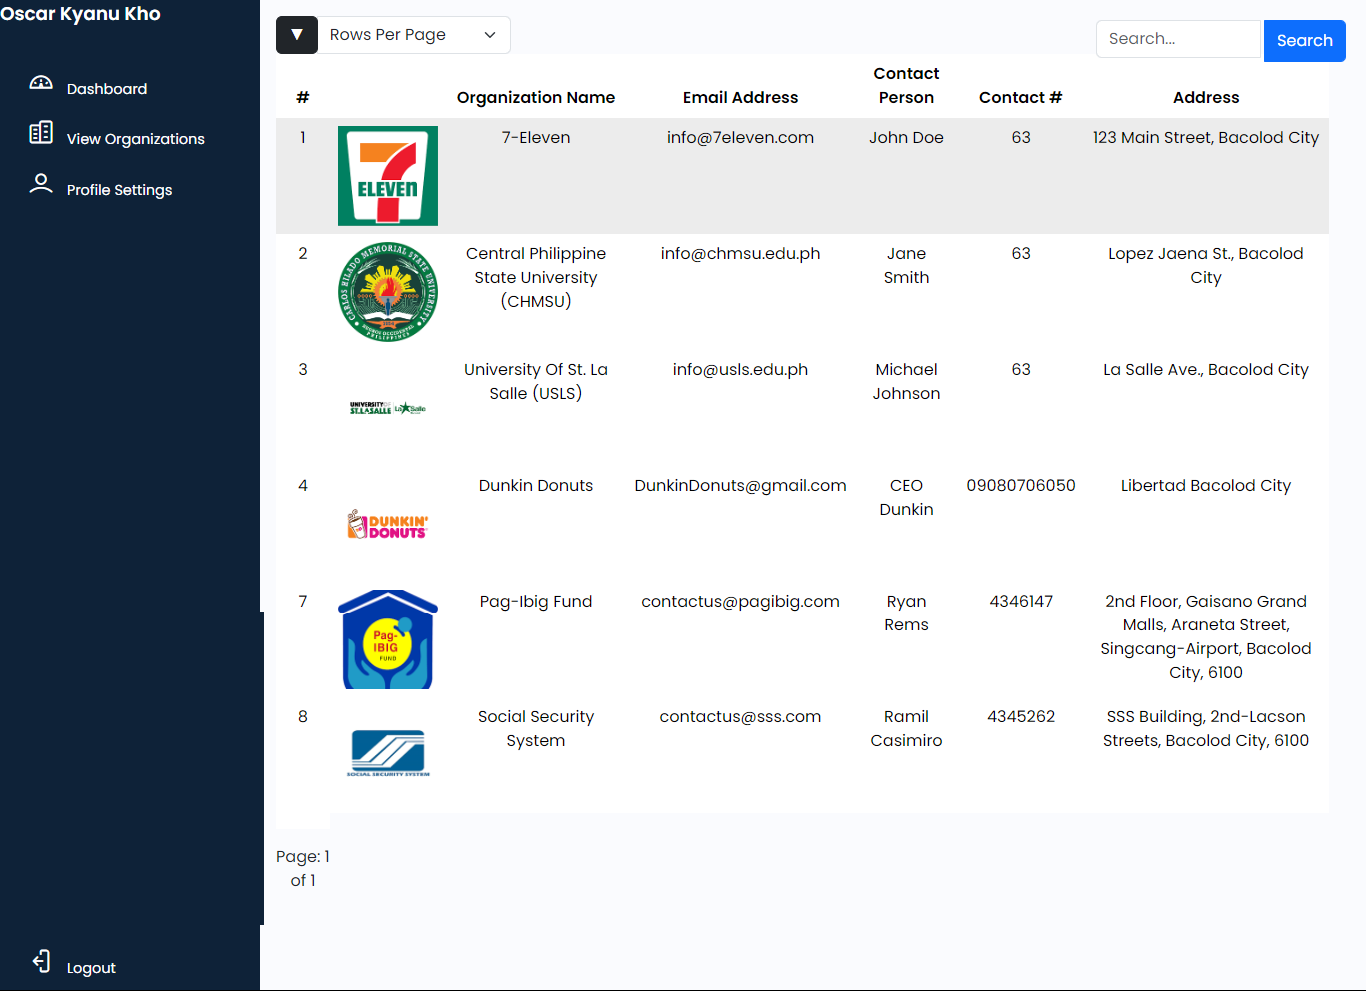1366x991 pixels.
Task: Click the Address column header
Action: (1206, 97)
